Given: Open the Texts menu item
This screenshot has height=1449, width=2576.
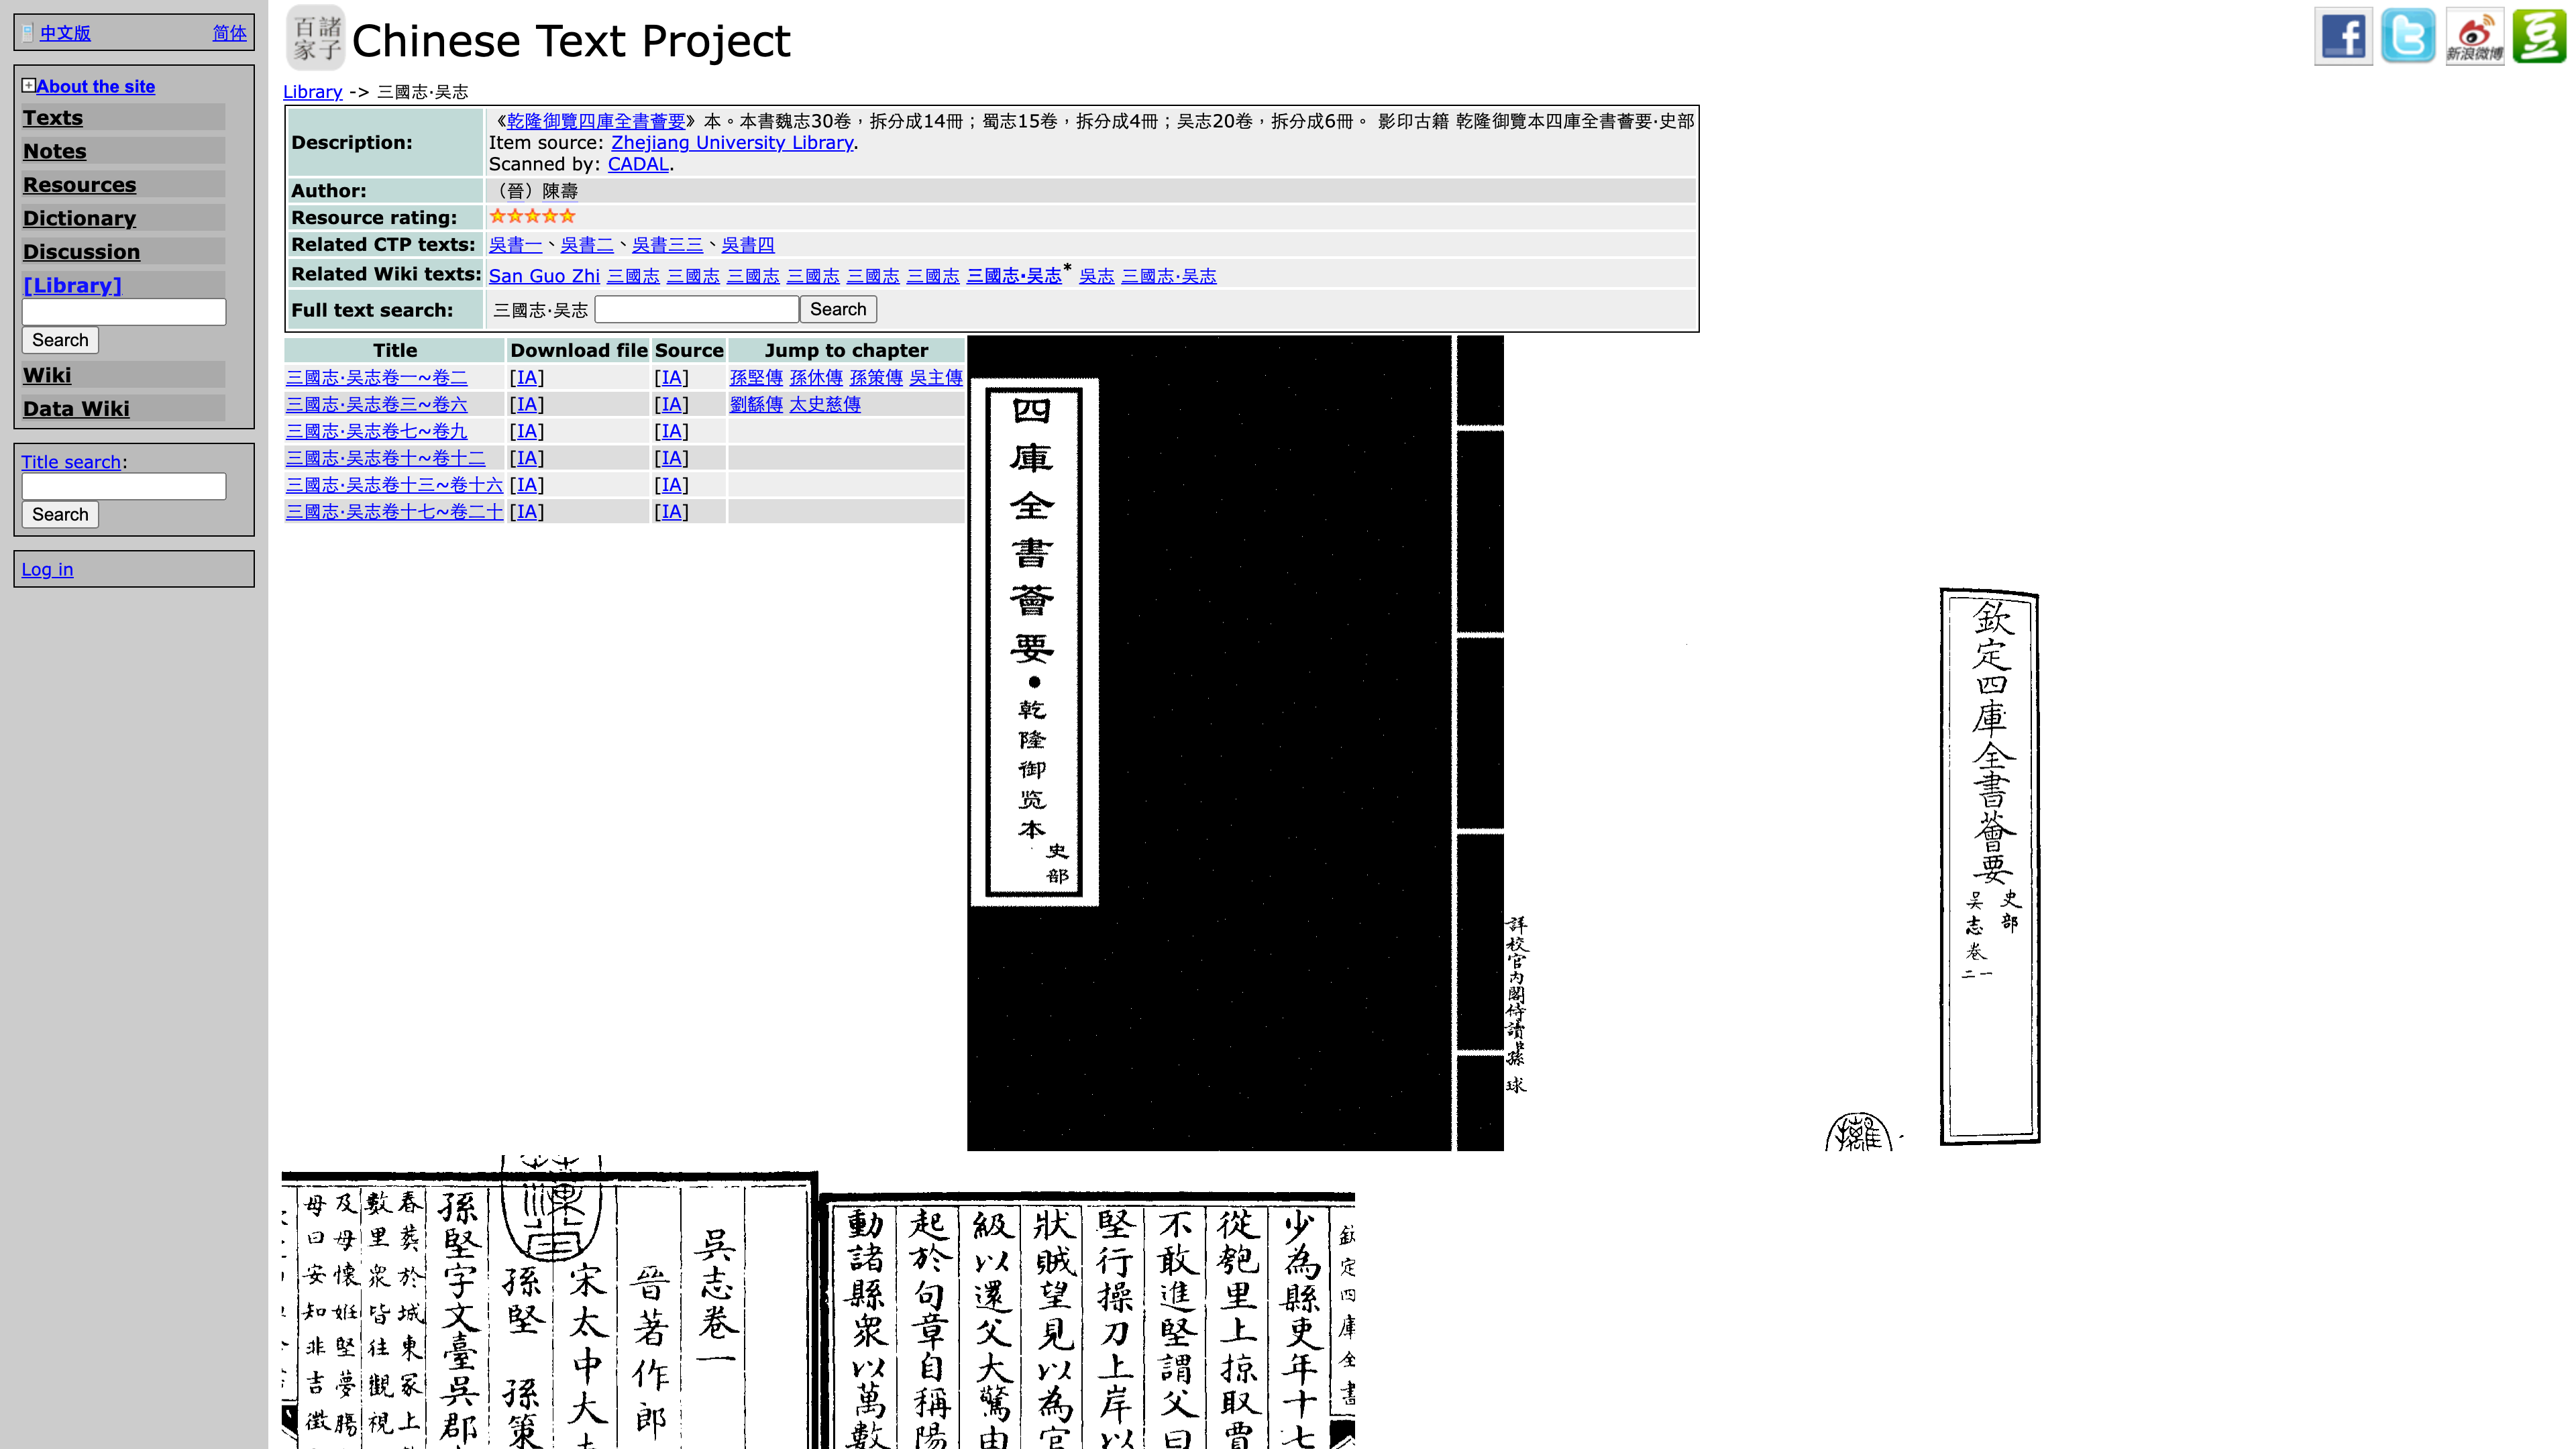Looking at the screenshot, I should point(53,117).
